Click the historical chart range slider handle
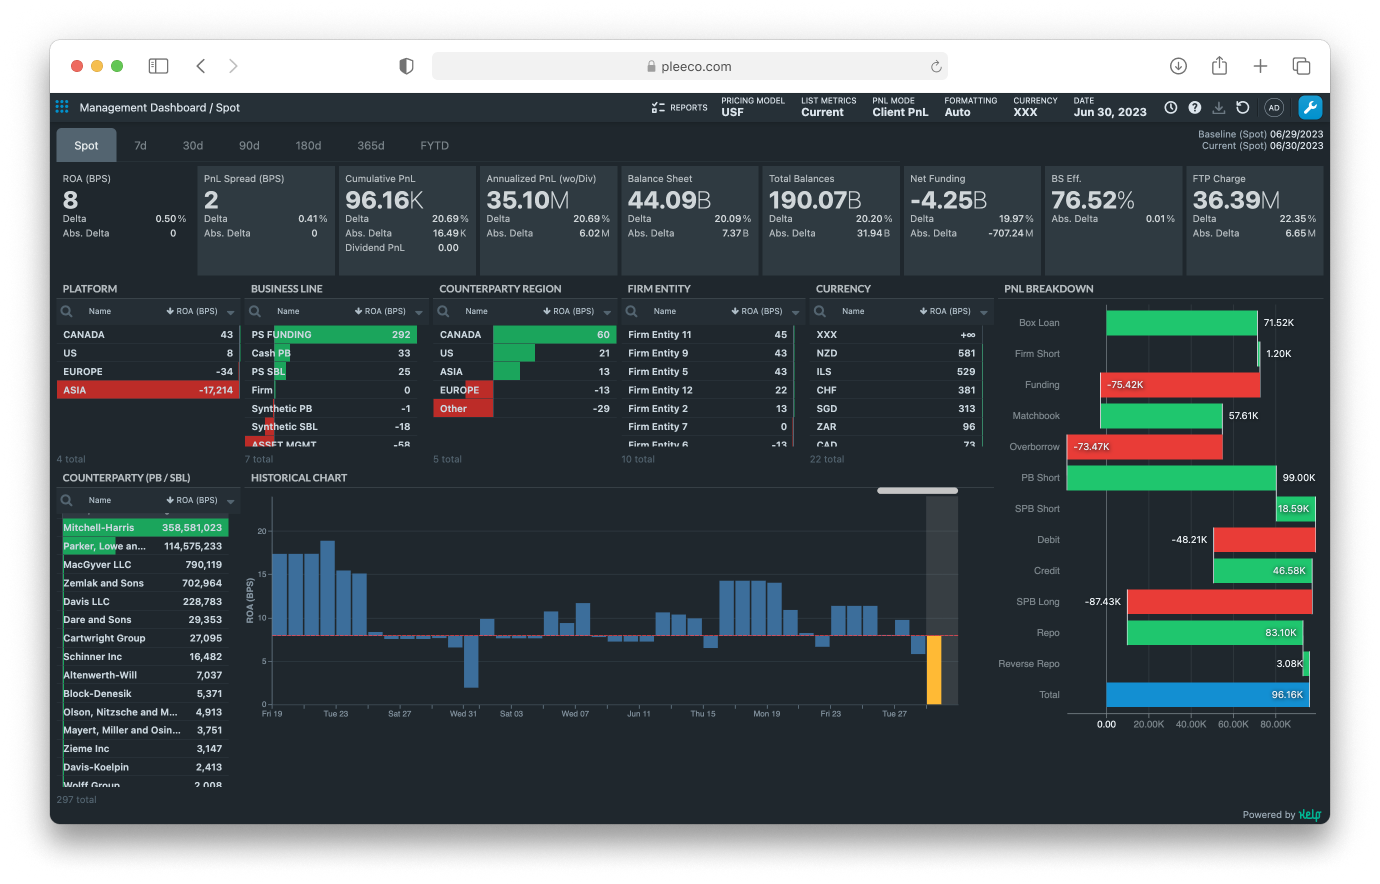 tap(917, 491)
